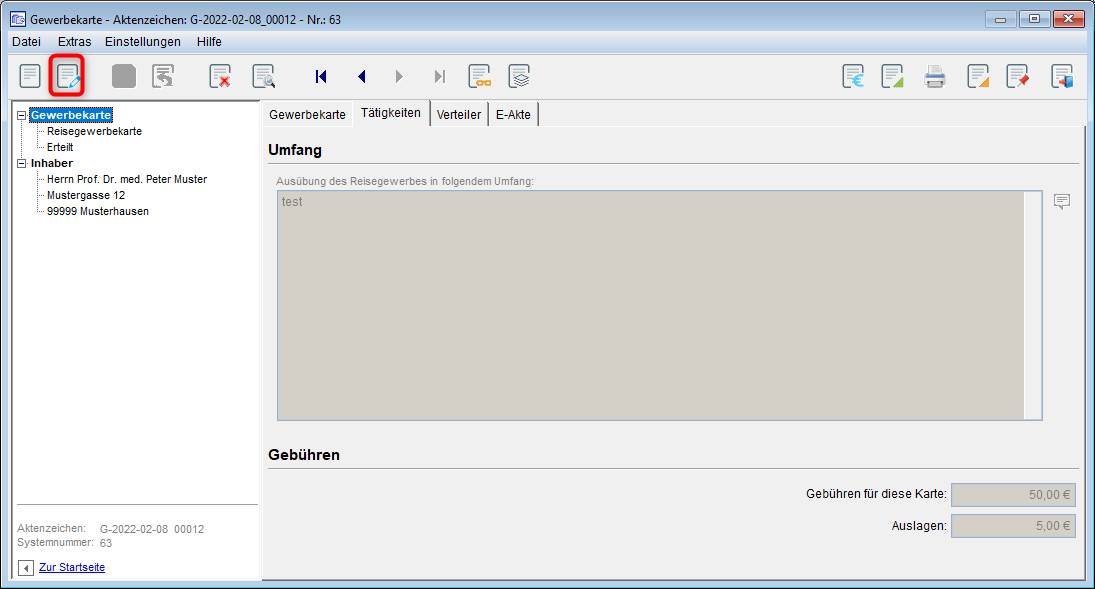This screenshot has width=1095, height=589.
Task: Jump to the first record
Action: click(321, 77)
